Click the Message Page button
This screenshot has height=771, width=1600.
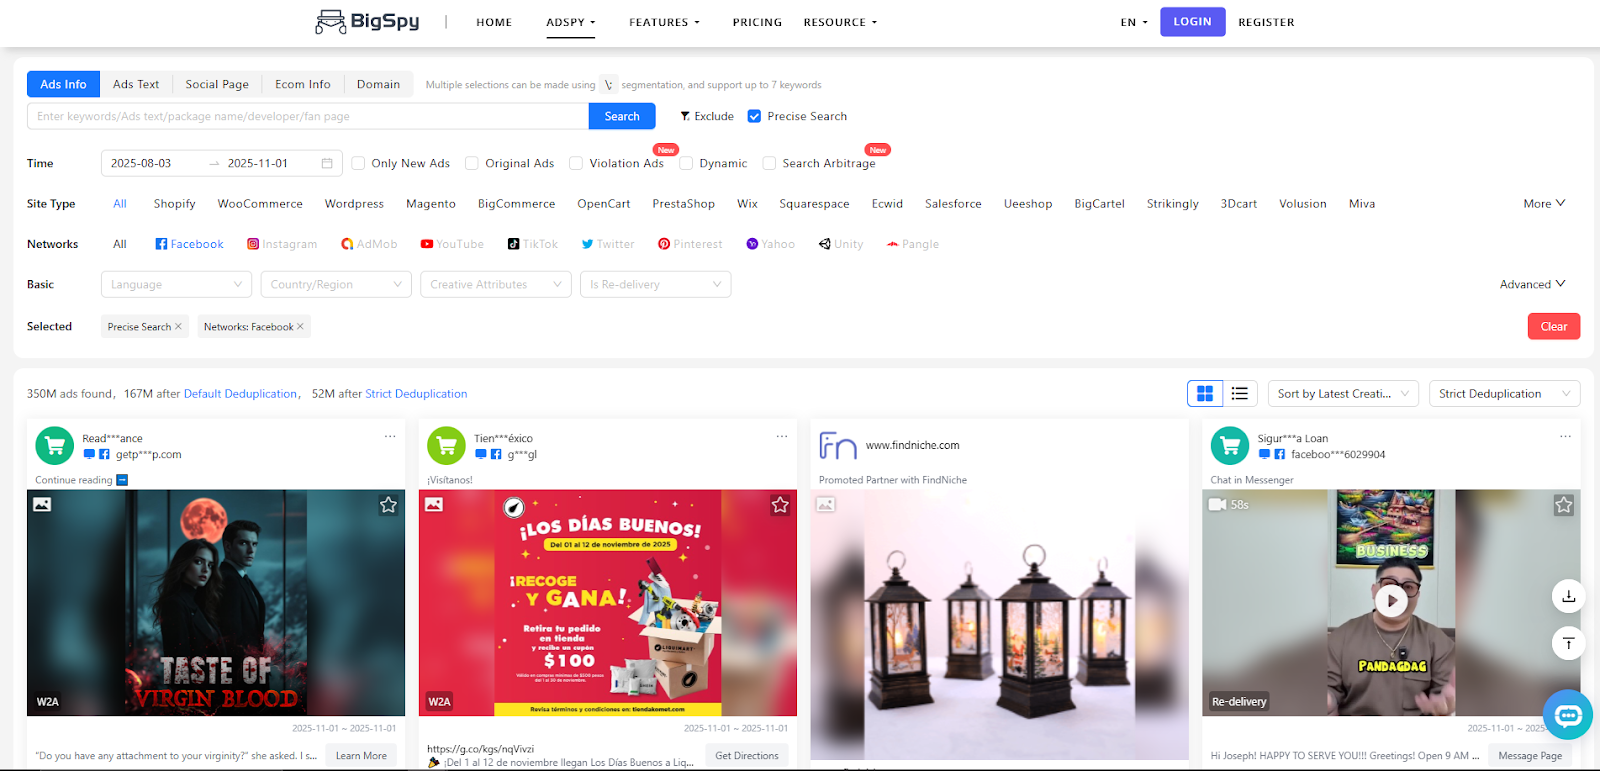click(1530, 756)
